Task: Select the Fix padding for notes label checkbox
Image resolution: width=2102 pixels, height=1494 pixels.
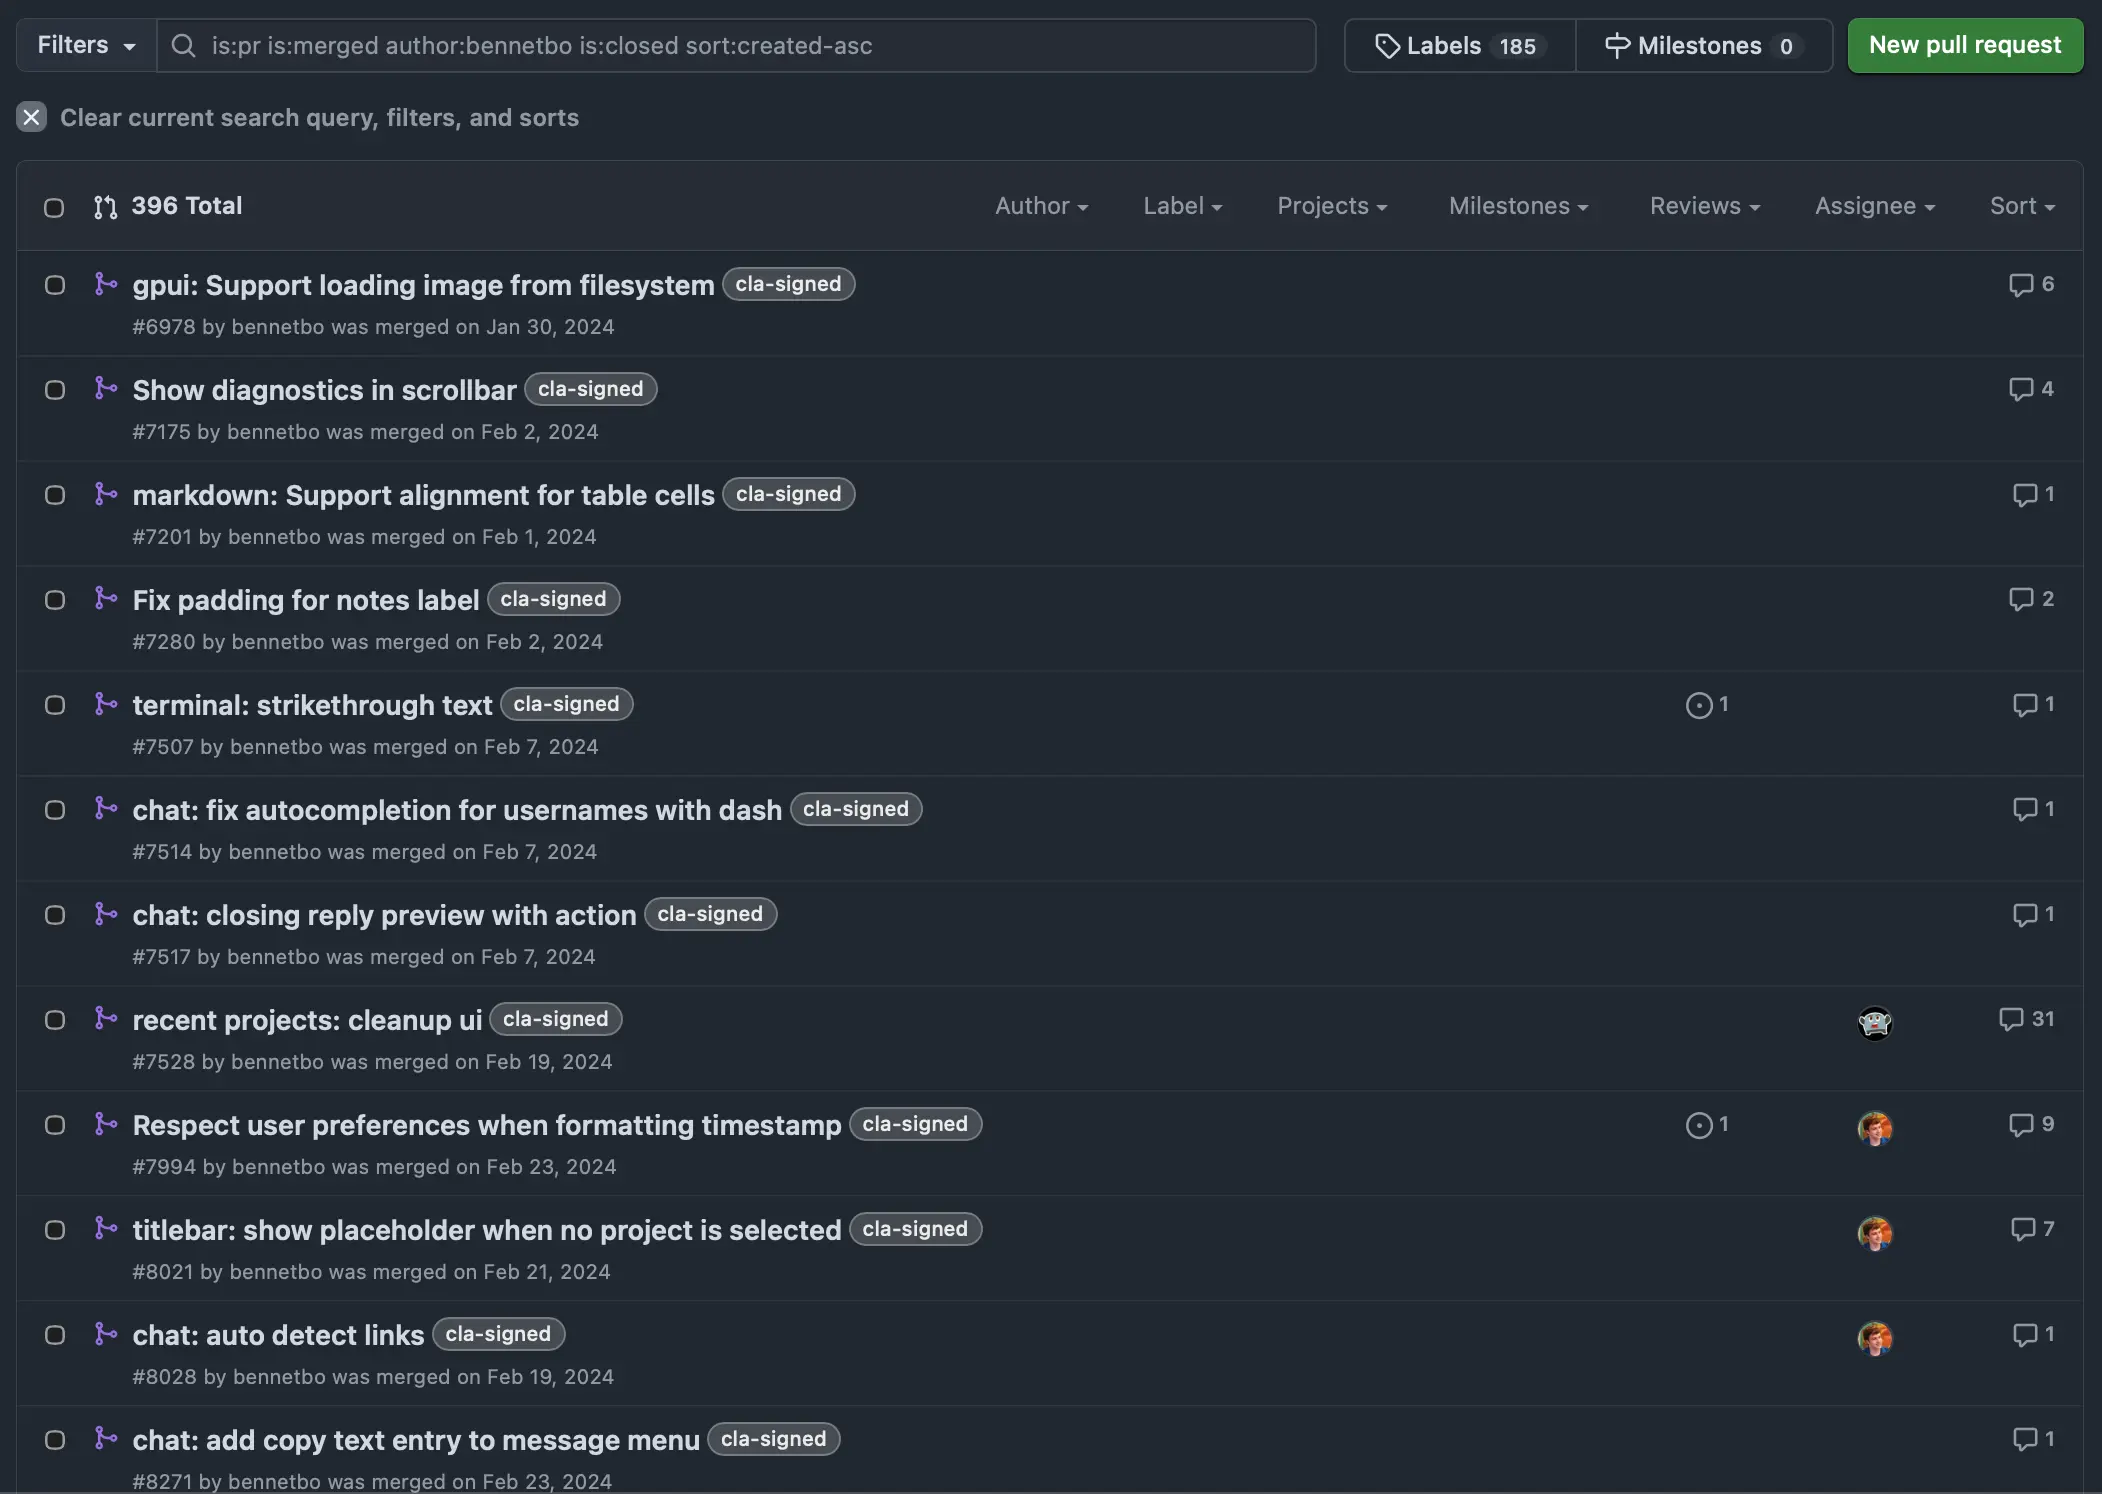Action: (x=55, y=599)
